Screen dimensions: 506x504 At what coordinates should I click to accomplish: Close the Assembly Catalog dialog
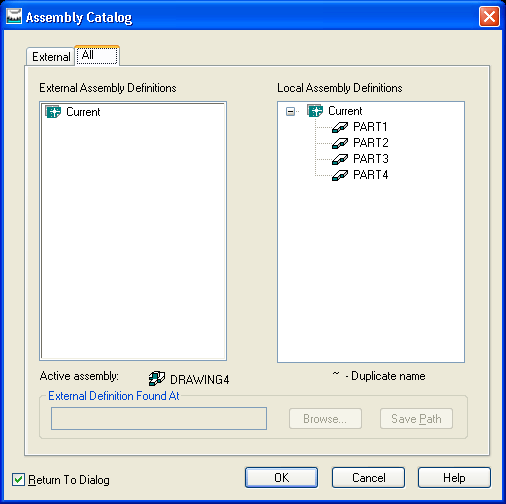[489, 16]
